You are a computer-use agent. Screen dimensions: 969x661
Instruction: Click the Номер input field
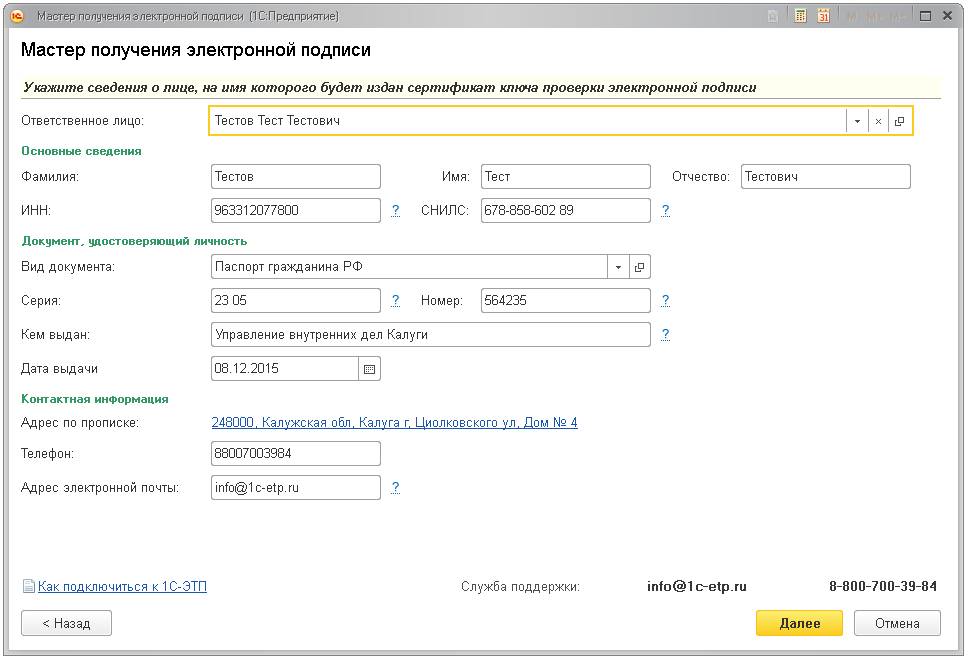(565, 301)
